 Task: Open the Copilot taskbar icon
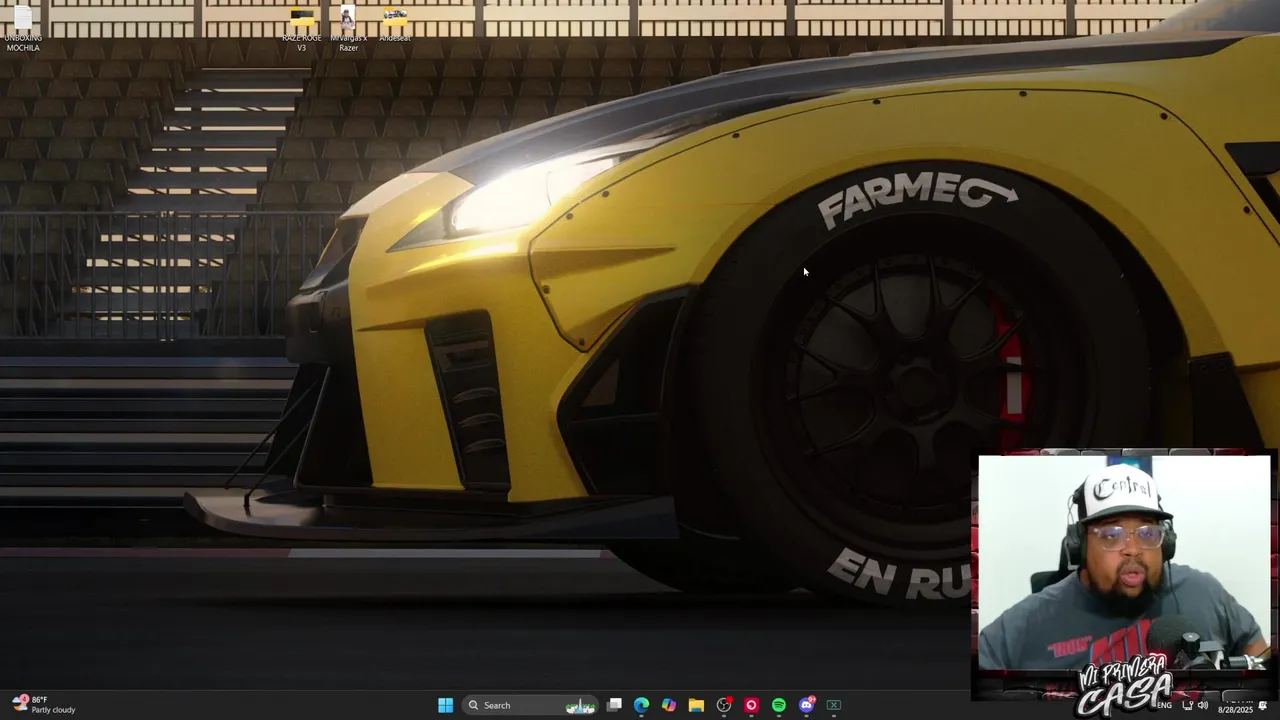point(668,705)
